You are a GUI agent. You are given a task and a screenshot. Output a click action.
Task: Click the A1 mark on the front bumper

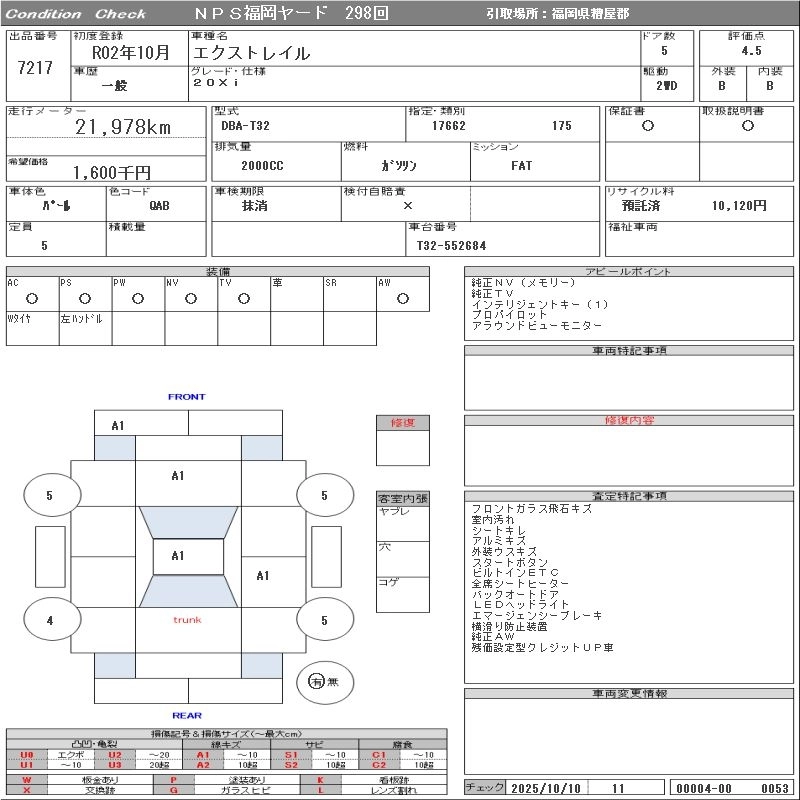click(118, 426)
